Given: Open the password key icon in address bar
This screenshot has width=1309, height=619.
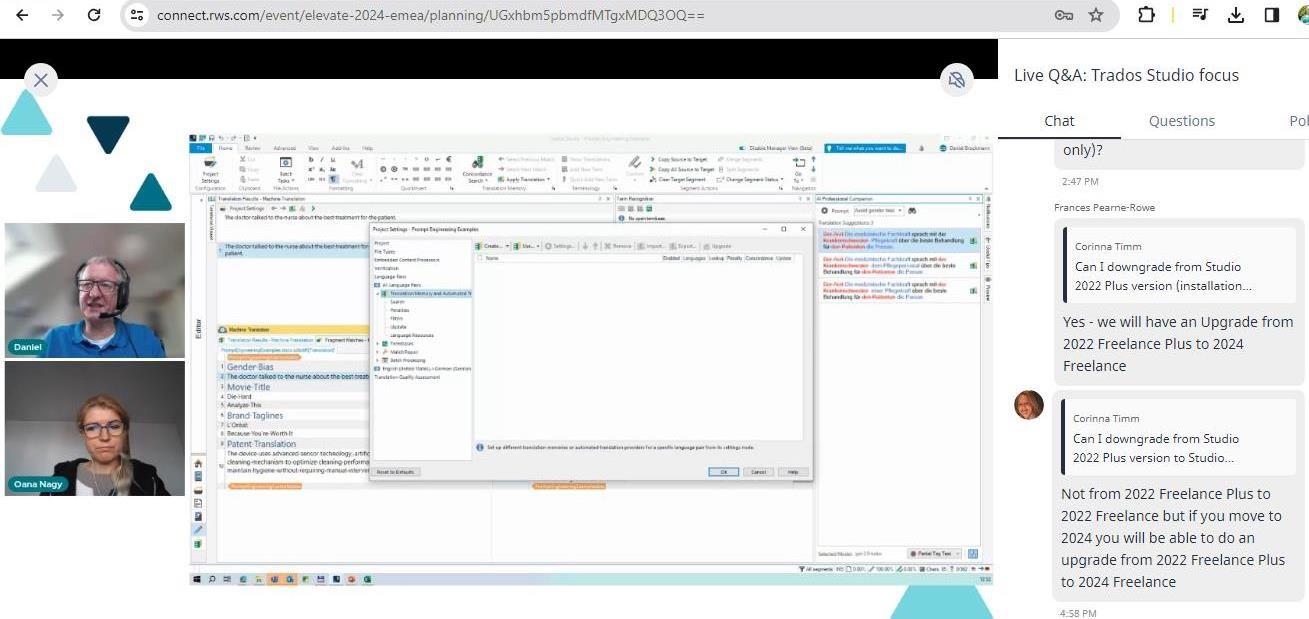Looking at the screenshot, I should click(x=1063, y=15).
